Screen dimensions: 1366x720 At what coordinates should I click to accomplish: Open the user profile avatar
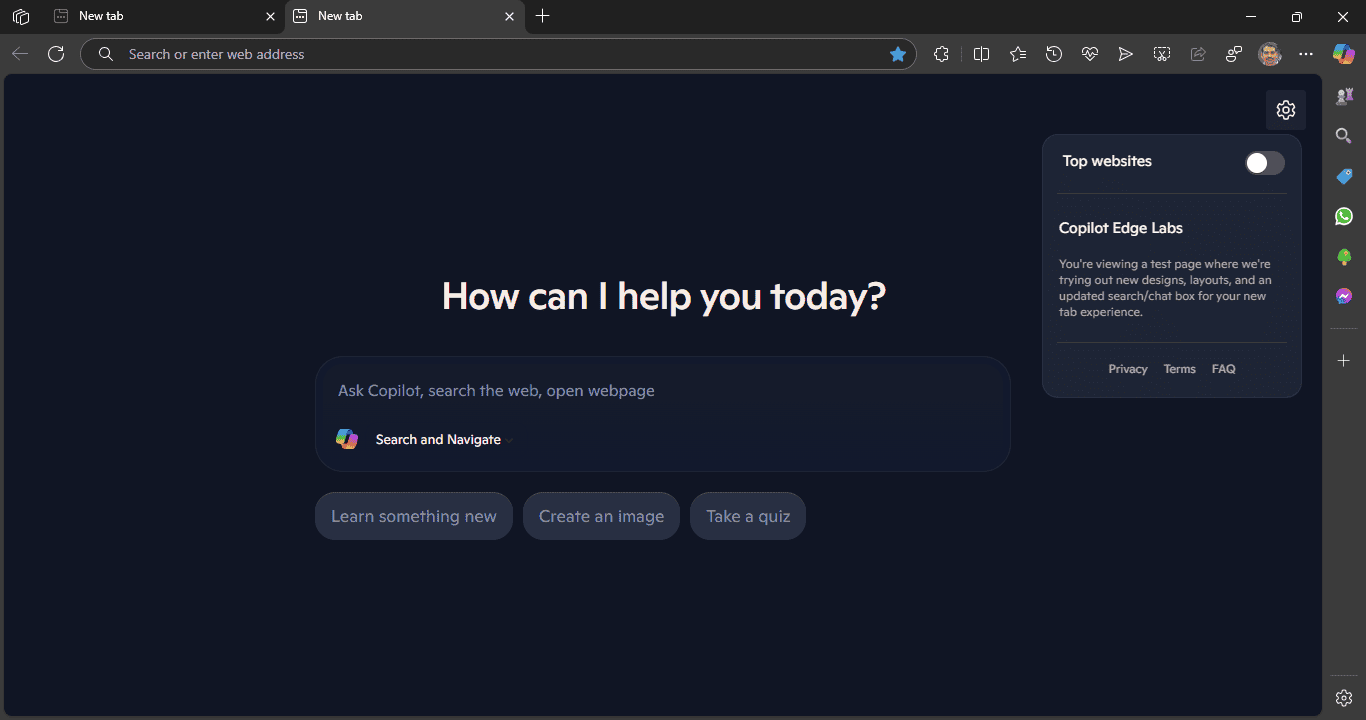point(1270,54)
